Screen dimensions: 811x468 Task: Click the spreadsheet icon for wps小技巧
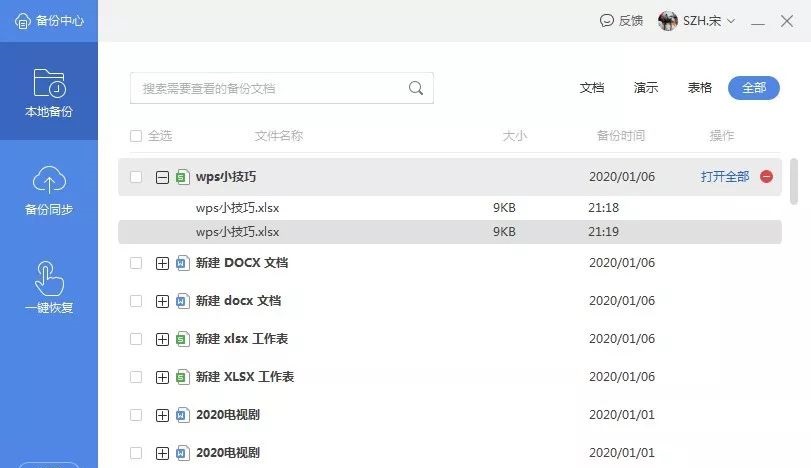pyautogui.click(x=182, y=177)
